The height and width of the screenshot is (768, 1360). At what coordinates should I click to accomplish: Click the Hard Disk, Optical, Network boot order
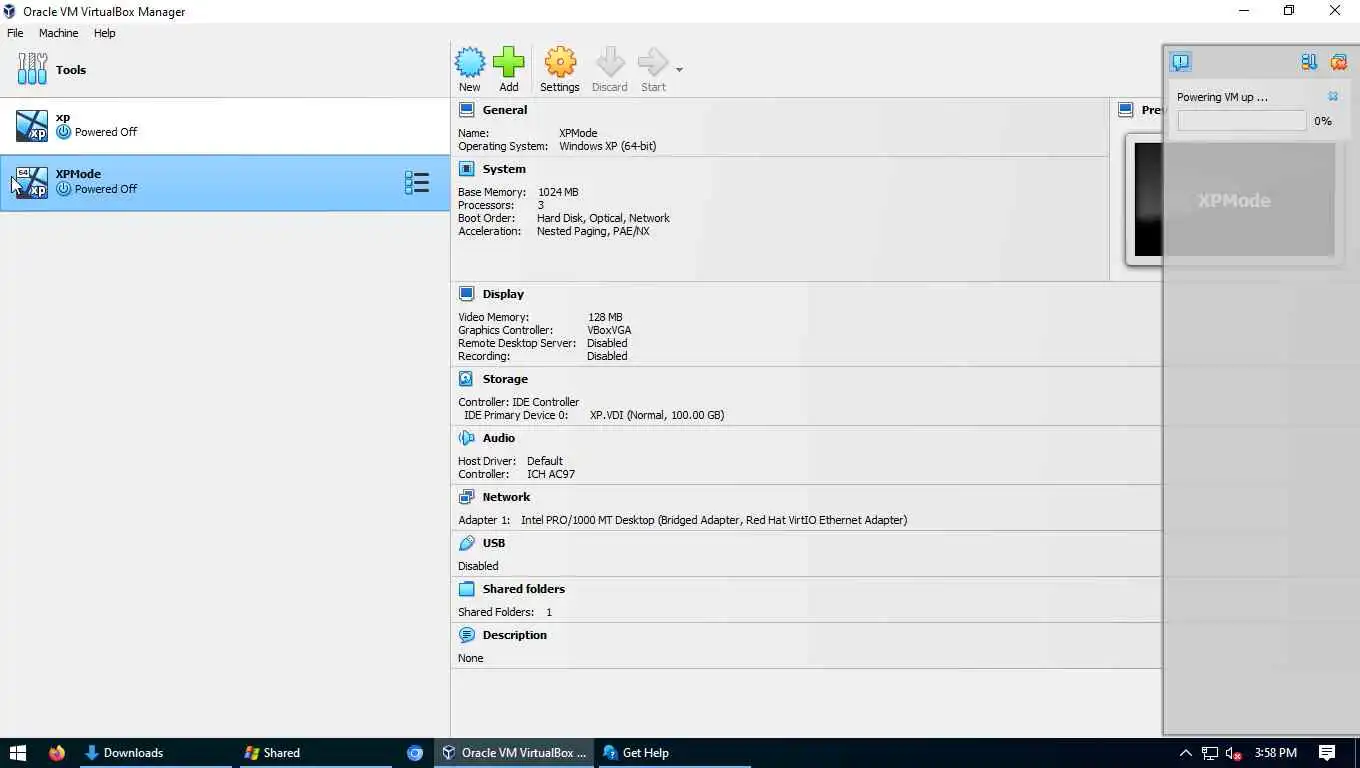pyautogui.click(x=603, y=218)
